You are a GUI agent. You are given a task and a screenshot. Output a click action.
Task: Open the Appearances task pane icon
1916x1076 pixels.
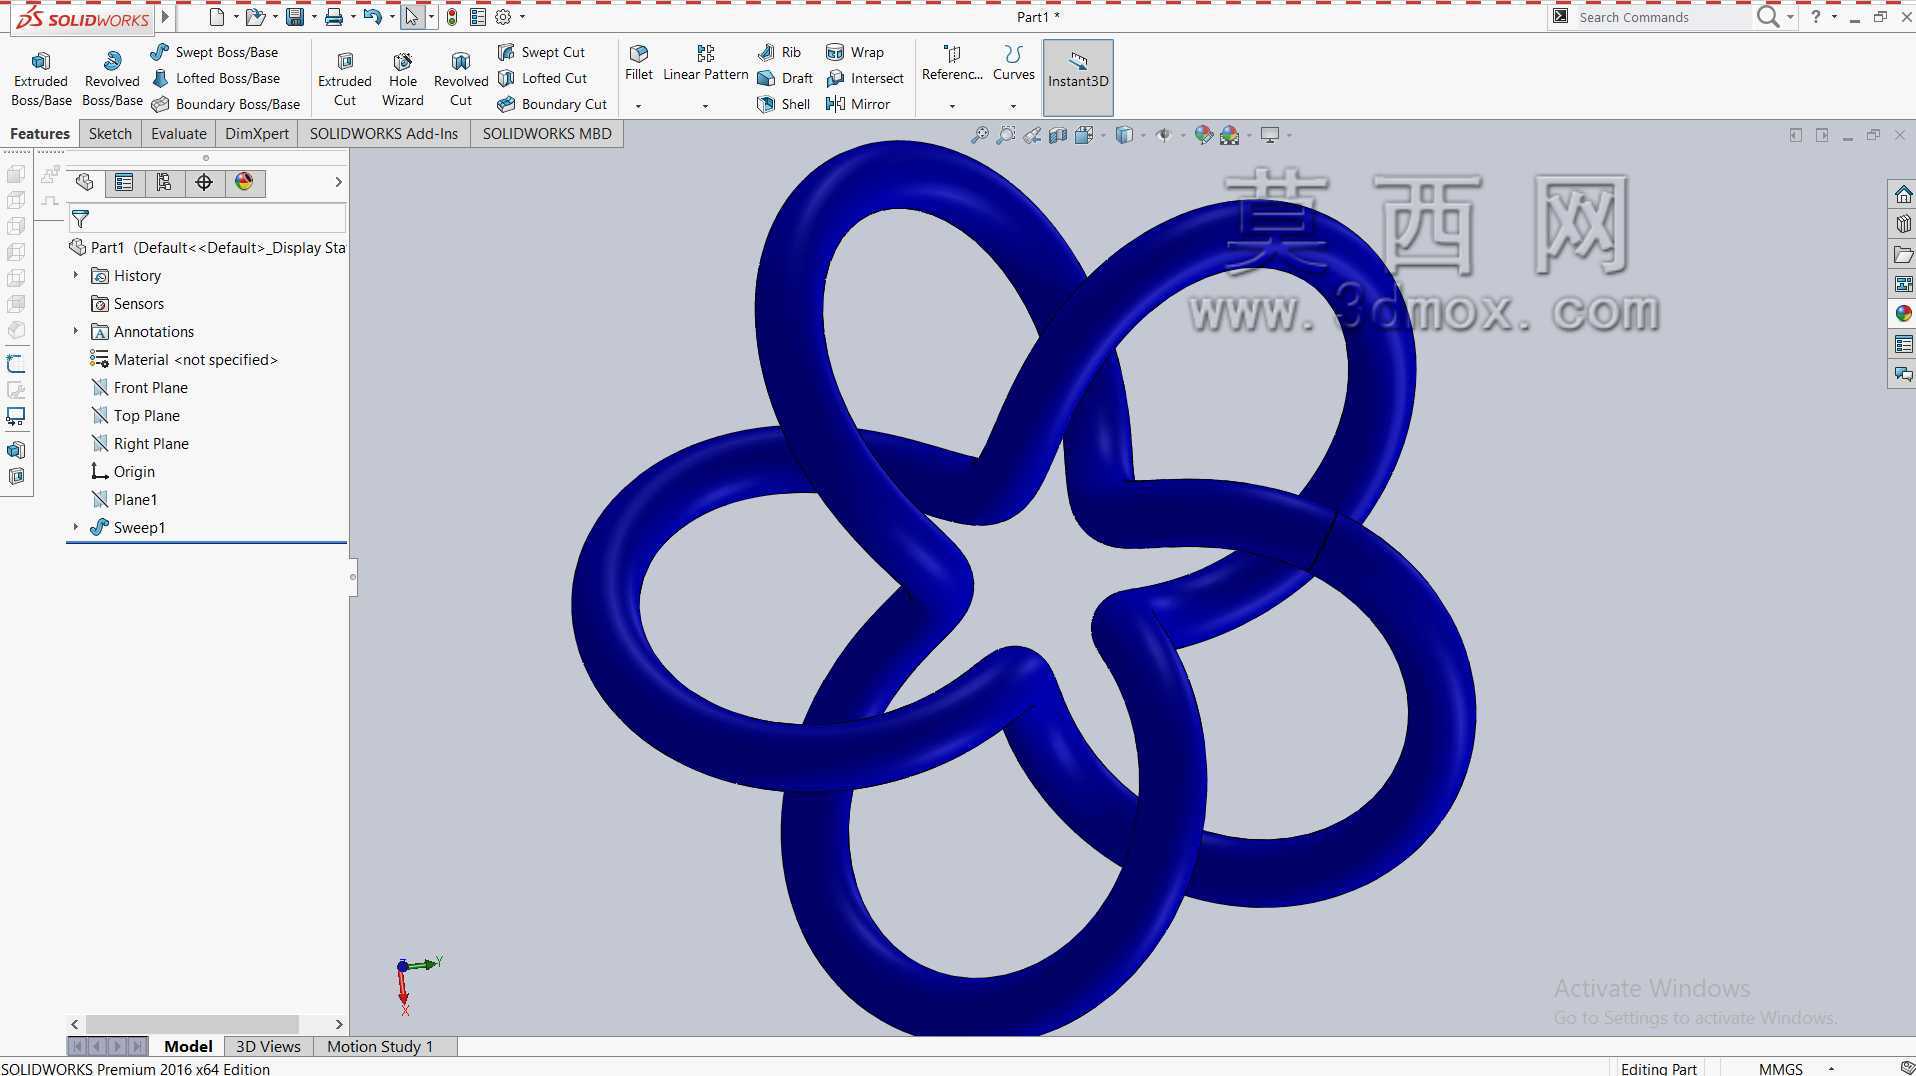click(1903, 314)
